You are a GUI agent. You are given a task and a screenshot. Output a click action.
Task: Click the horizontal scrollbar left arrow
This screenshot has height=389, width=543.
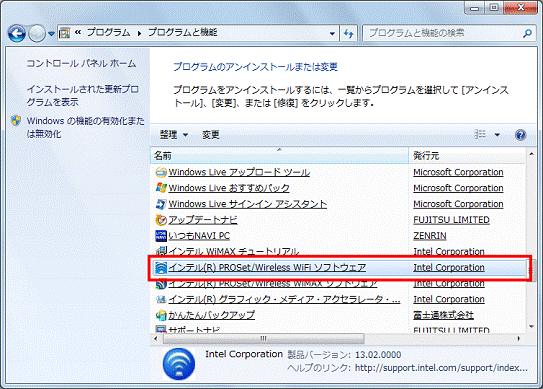pos(155,338)
